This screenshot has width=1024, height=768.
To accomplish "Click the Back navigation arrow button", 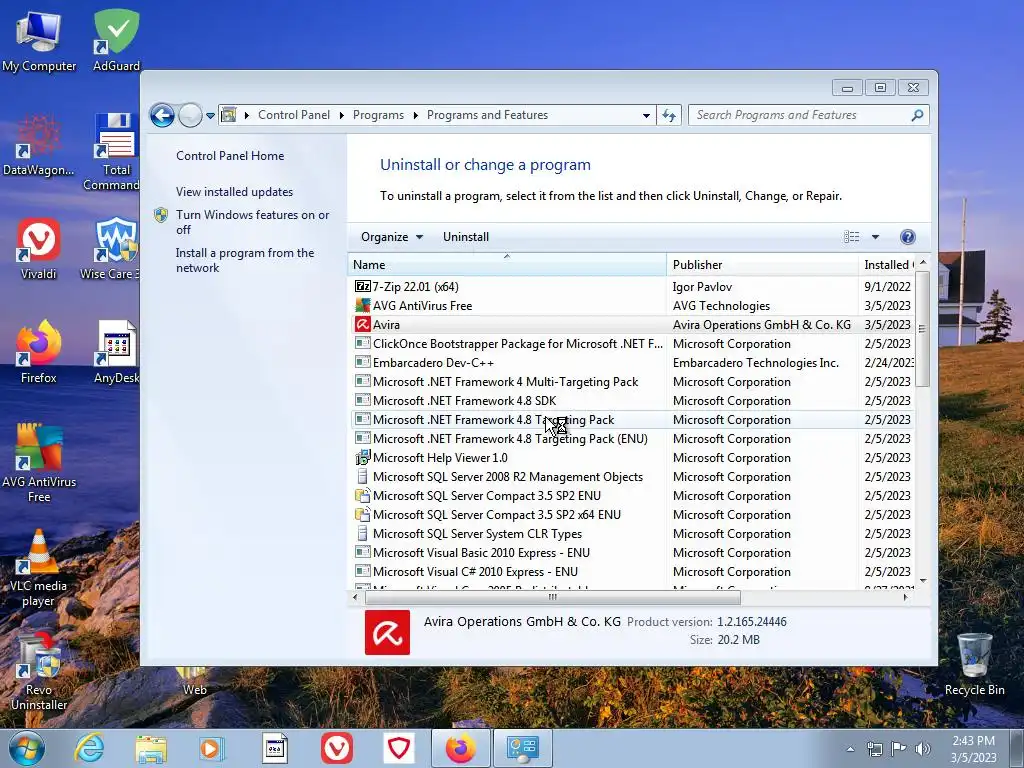I will [162, 116].
